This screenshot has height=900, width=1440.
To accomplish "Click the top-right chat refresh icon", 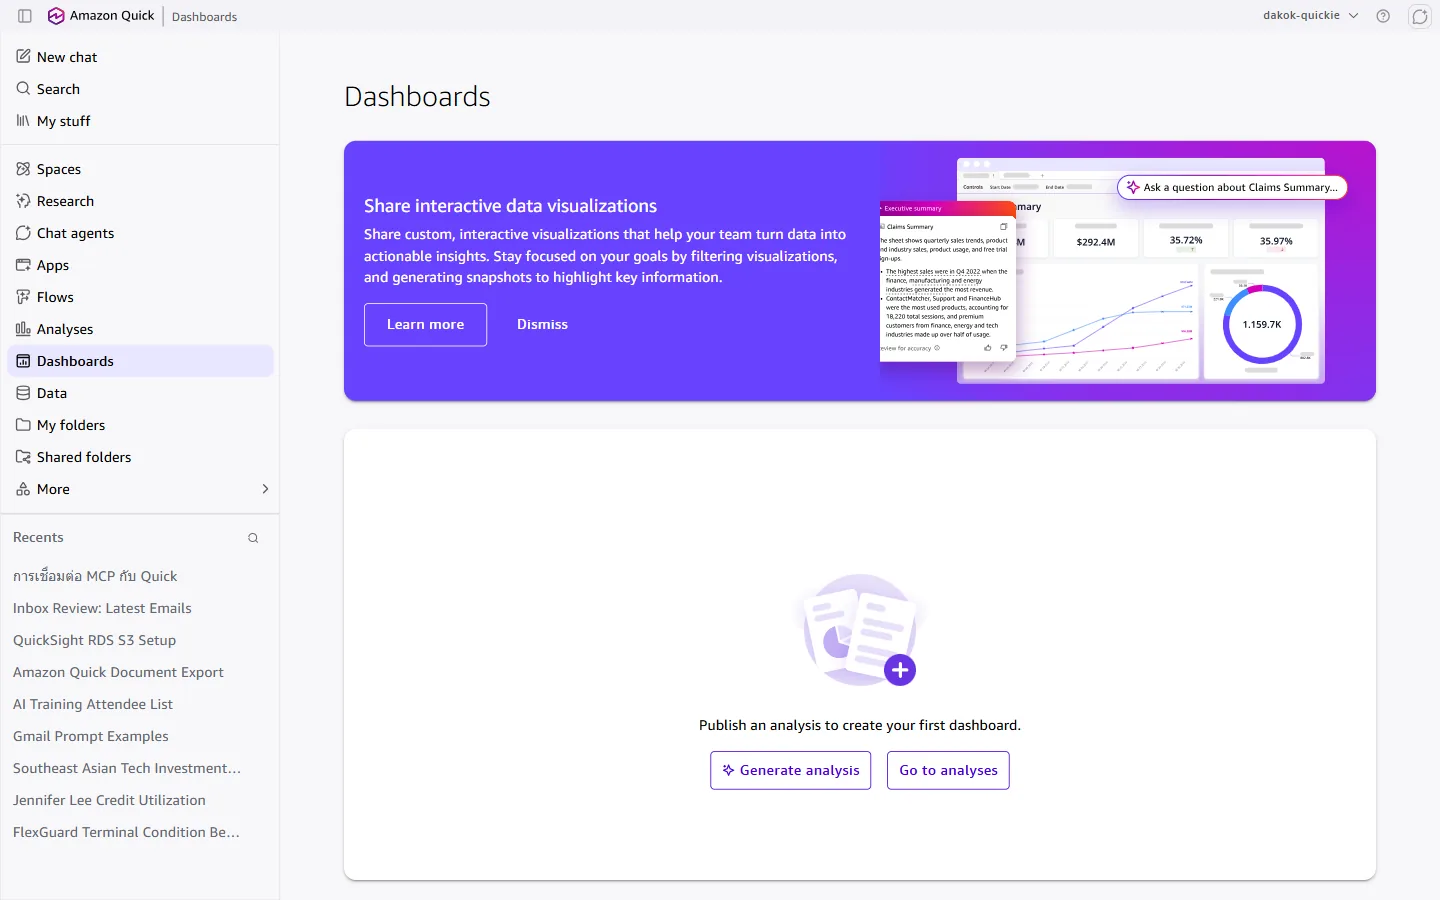I will tap(1420, 16).
